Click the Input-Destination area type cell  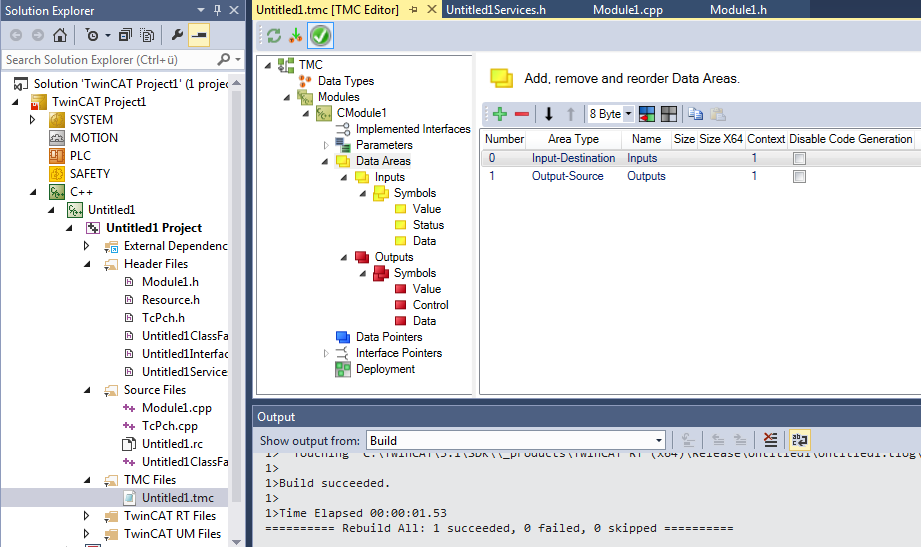pyautogui.click(x=573, y=158)
